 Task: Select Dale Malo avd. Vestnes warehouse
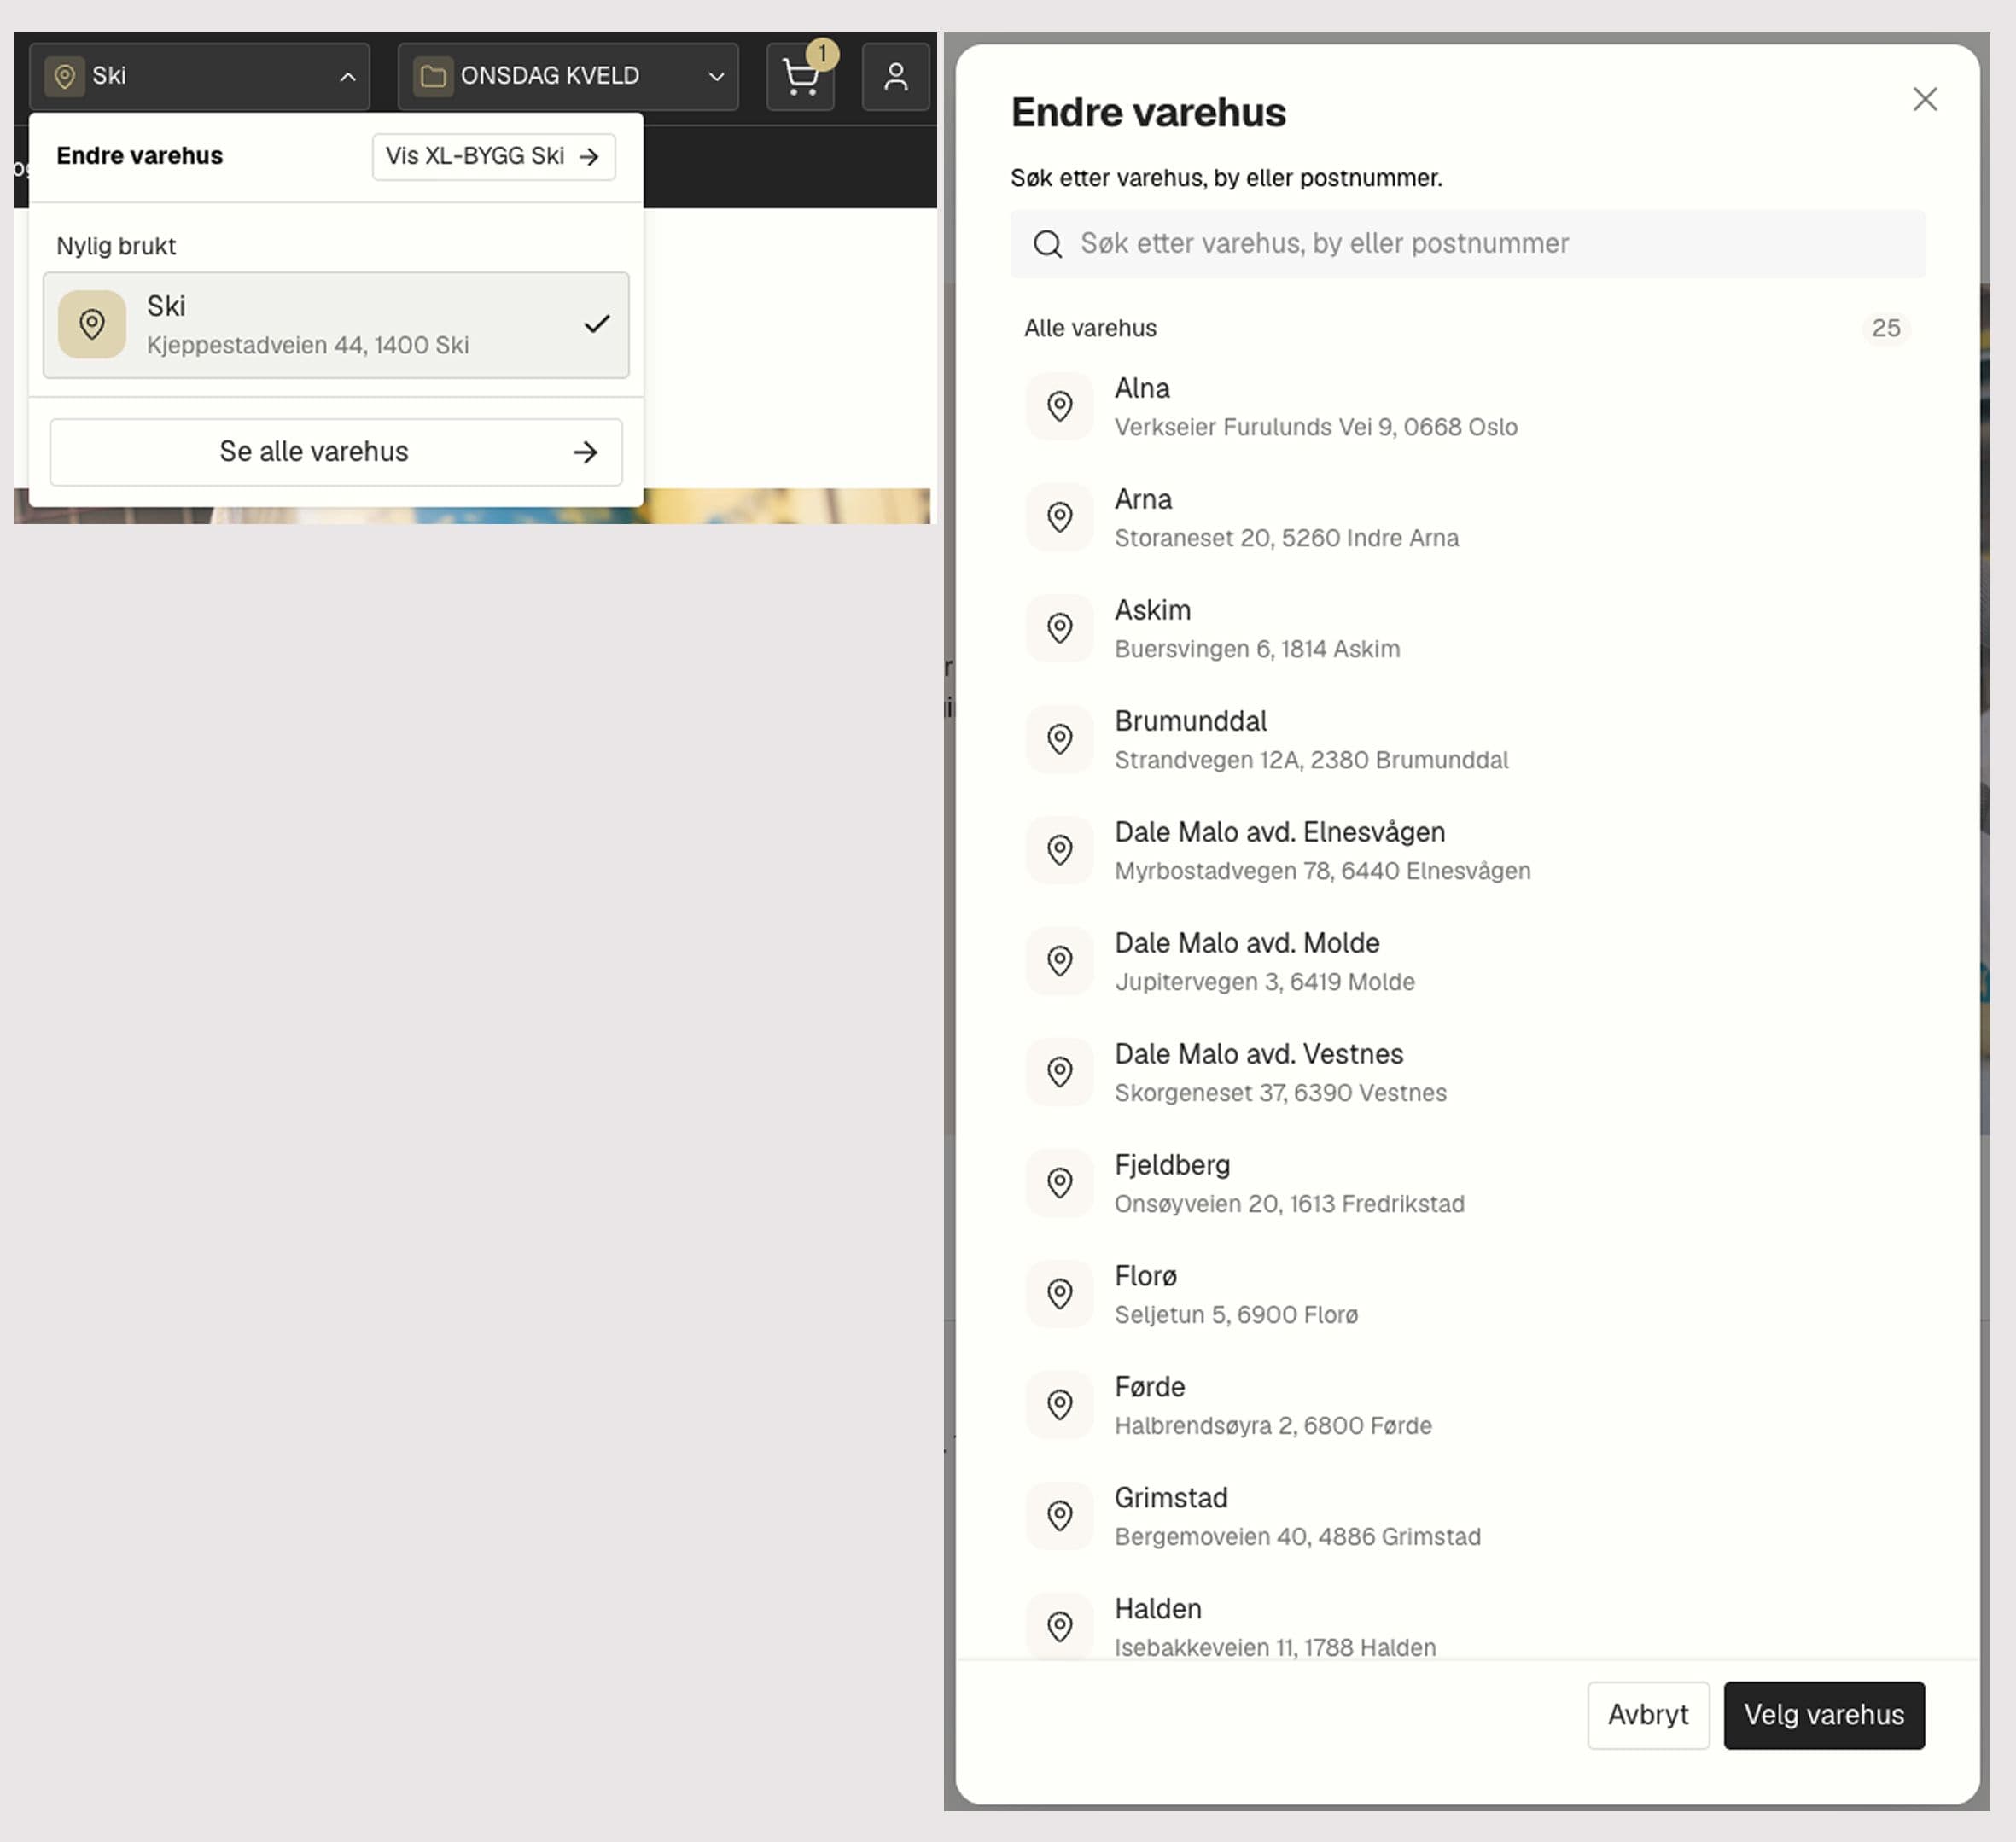tap(1467, 1073)
